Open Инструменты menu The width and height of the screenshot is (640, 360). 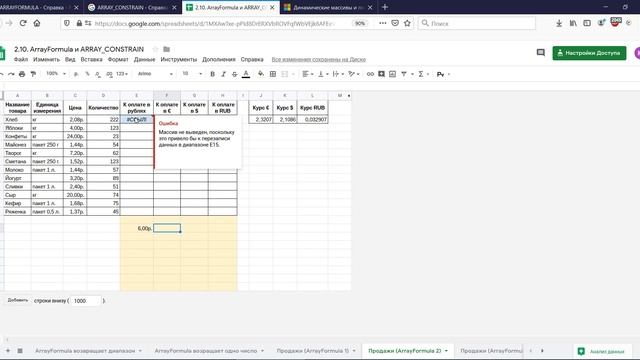(179, 60)
